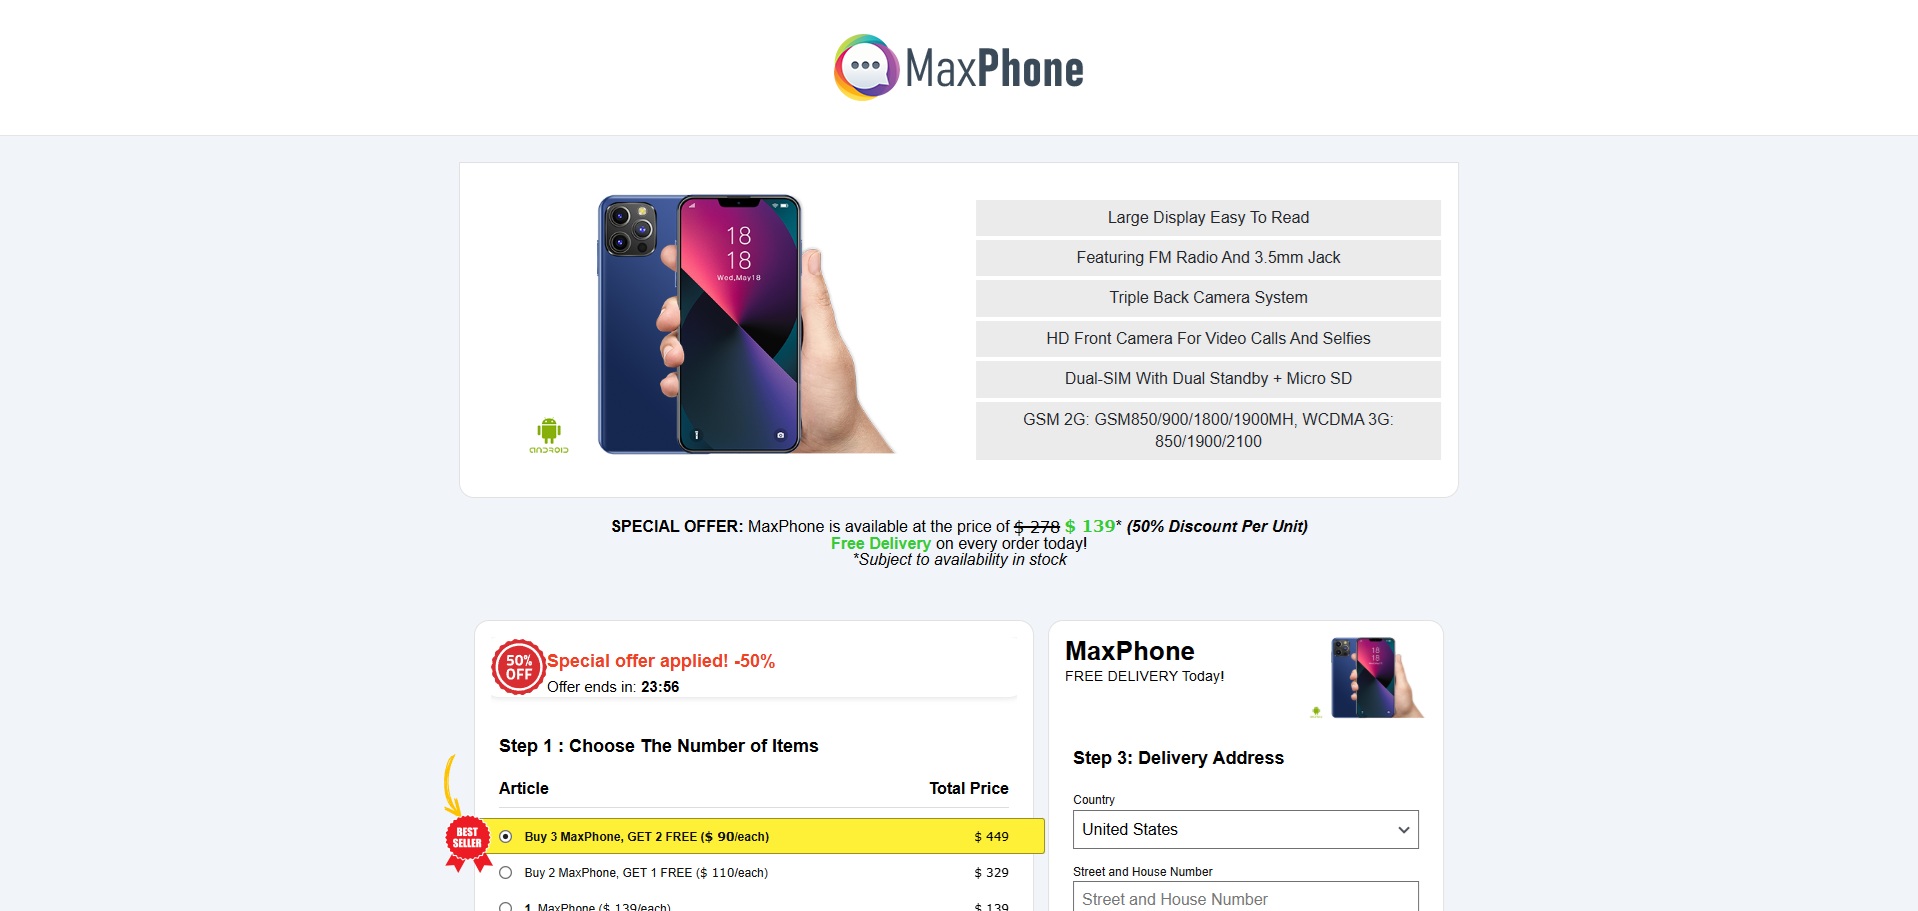Click the MaxPhone chat bubble logo icon
This screenshot has height=911, width=1918.
click(866, 67)
